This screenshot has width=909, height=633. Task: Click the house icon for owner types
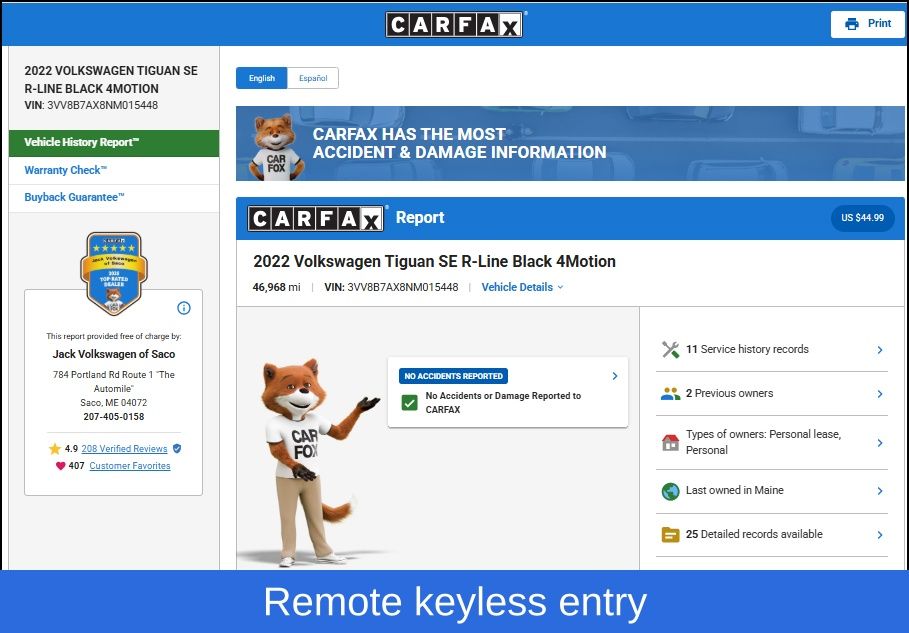coord(670,443)
